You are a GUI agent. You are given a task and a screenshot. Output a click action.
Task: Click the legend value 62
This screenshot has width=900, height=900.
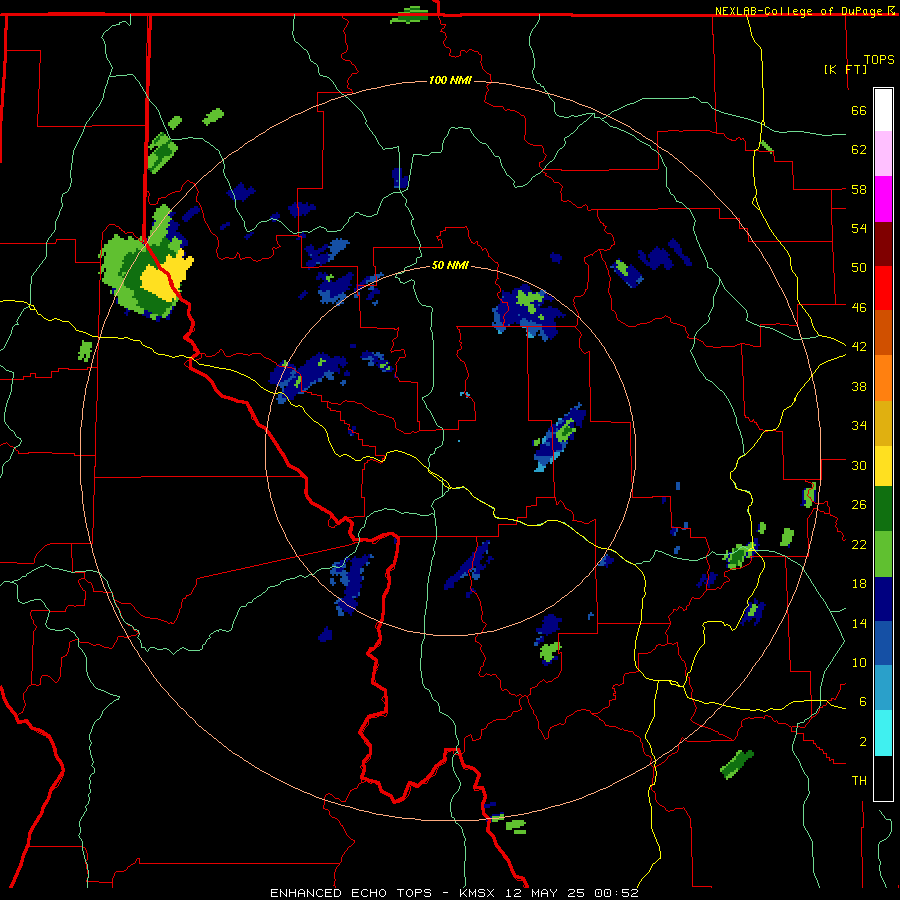859,150
